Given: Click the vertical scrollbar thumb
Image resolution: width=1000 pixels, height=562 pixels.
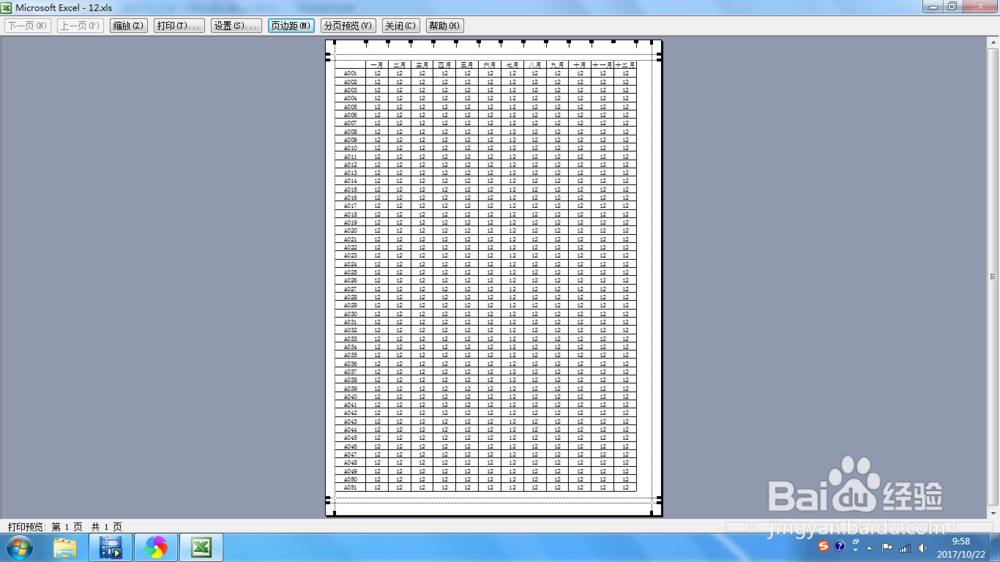Looking at the screenshot, I should 993,276.
